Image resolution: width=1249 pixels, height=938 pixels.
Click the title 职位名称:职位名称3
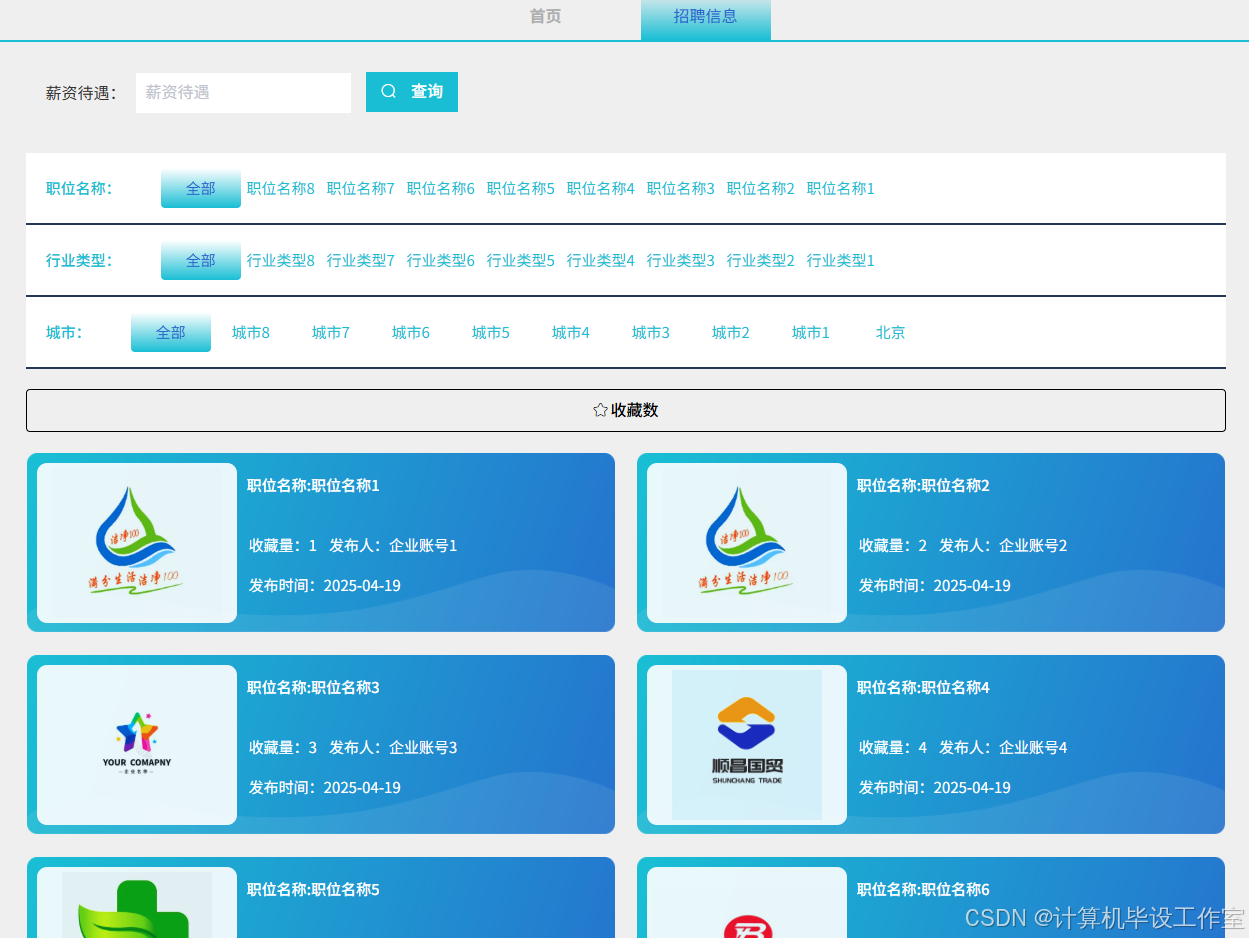coord(313,687)
